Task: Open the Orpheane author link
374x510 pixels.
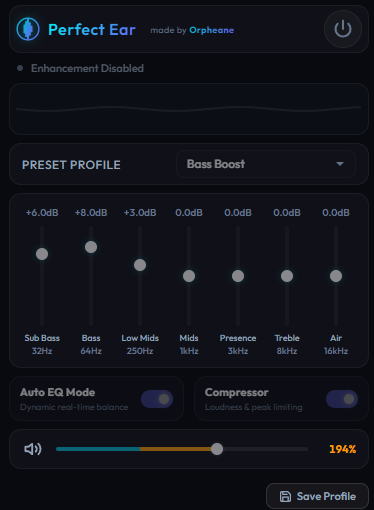Action: (x=212, y=30)
